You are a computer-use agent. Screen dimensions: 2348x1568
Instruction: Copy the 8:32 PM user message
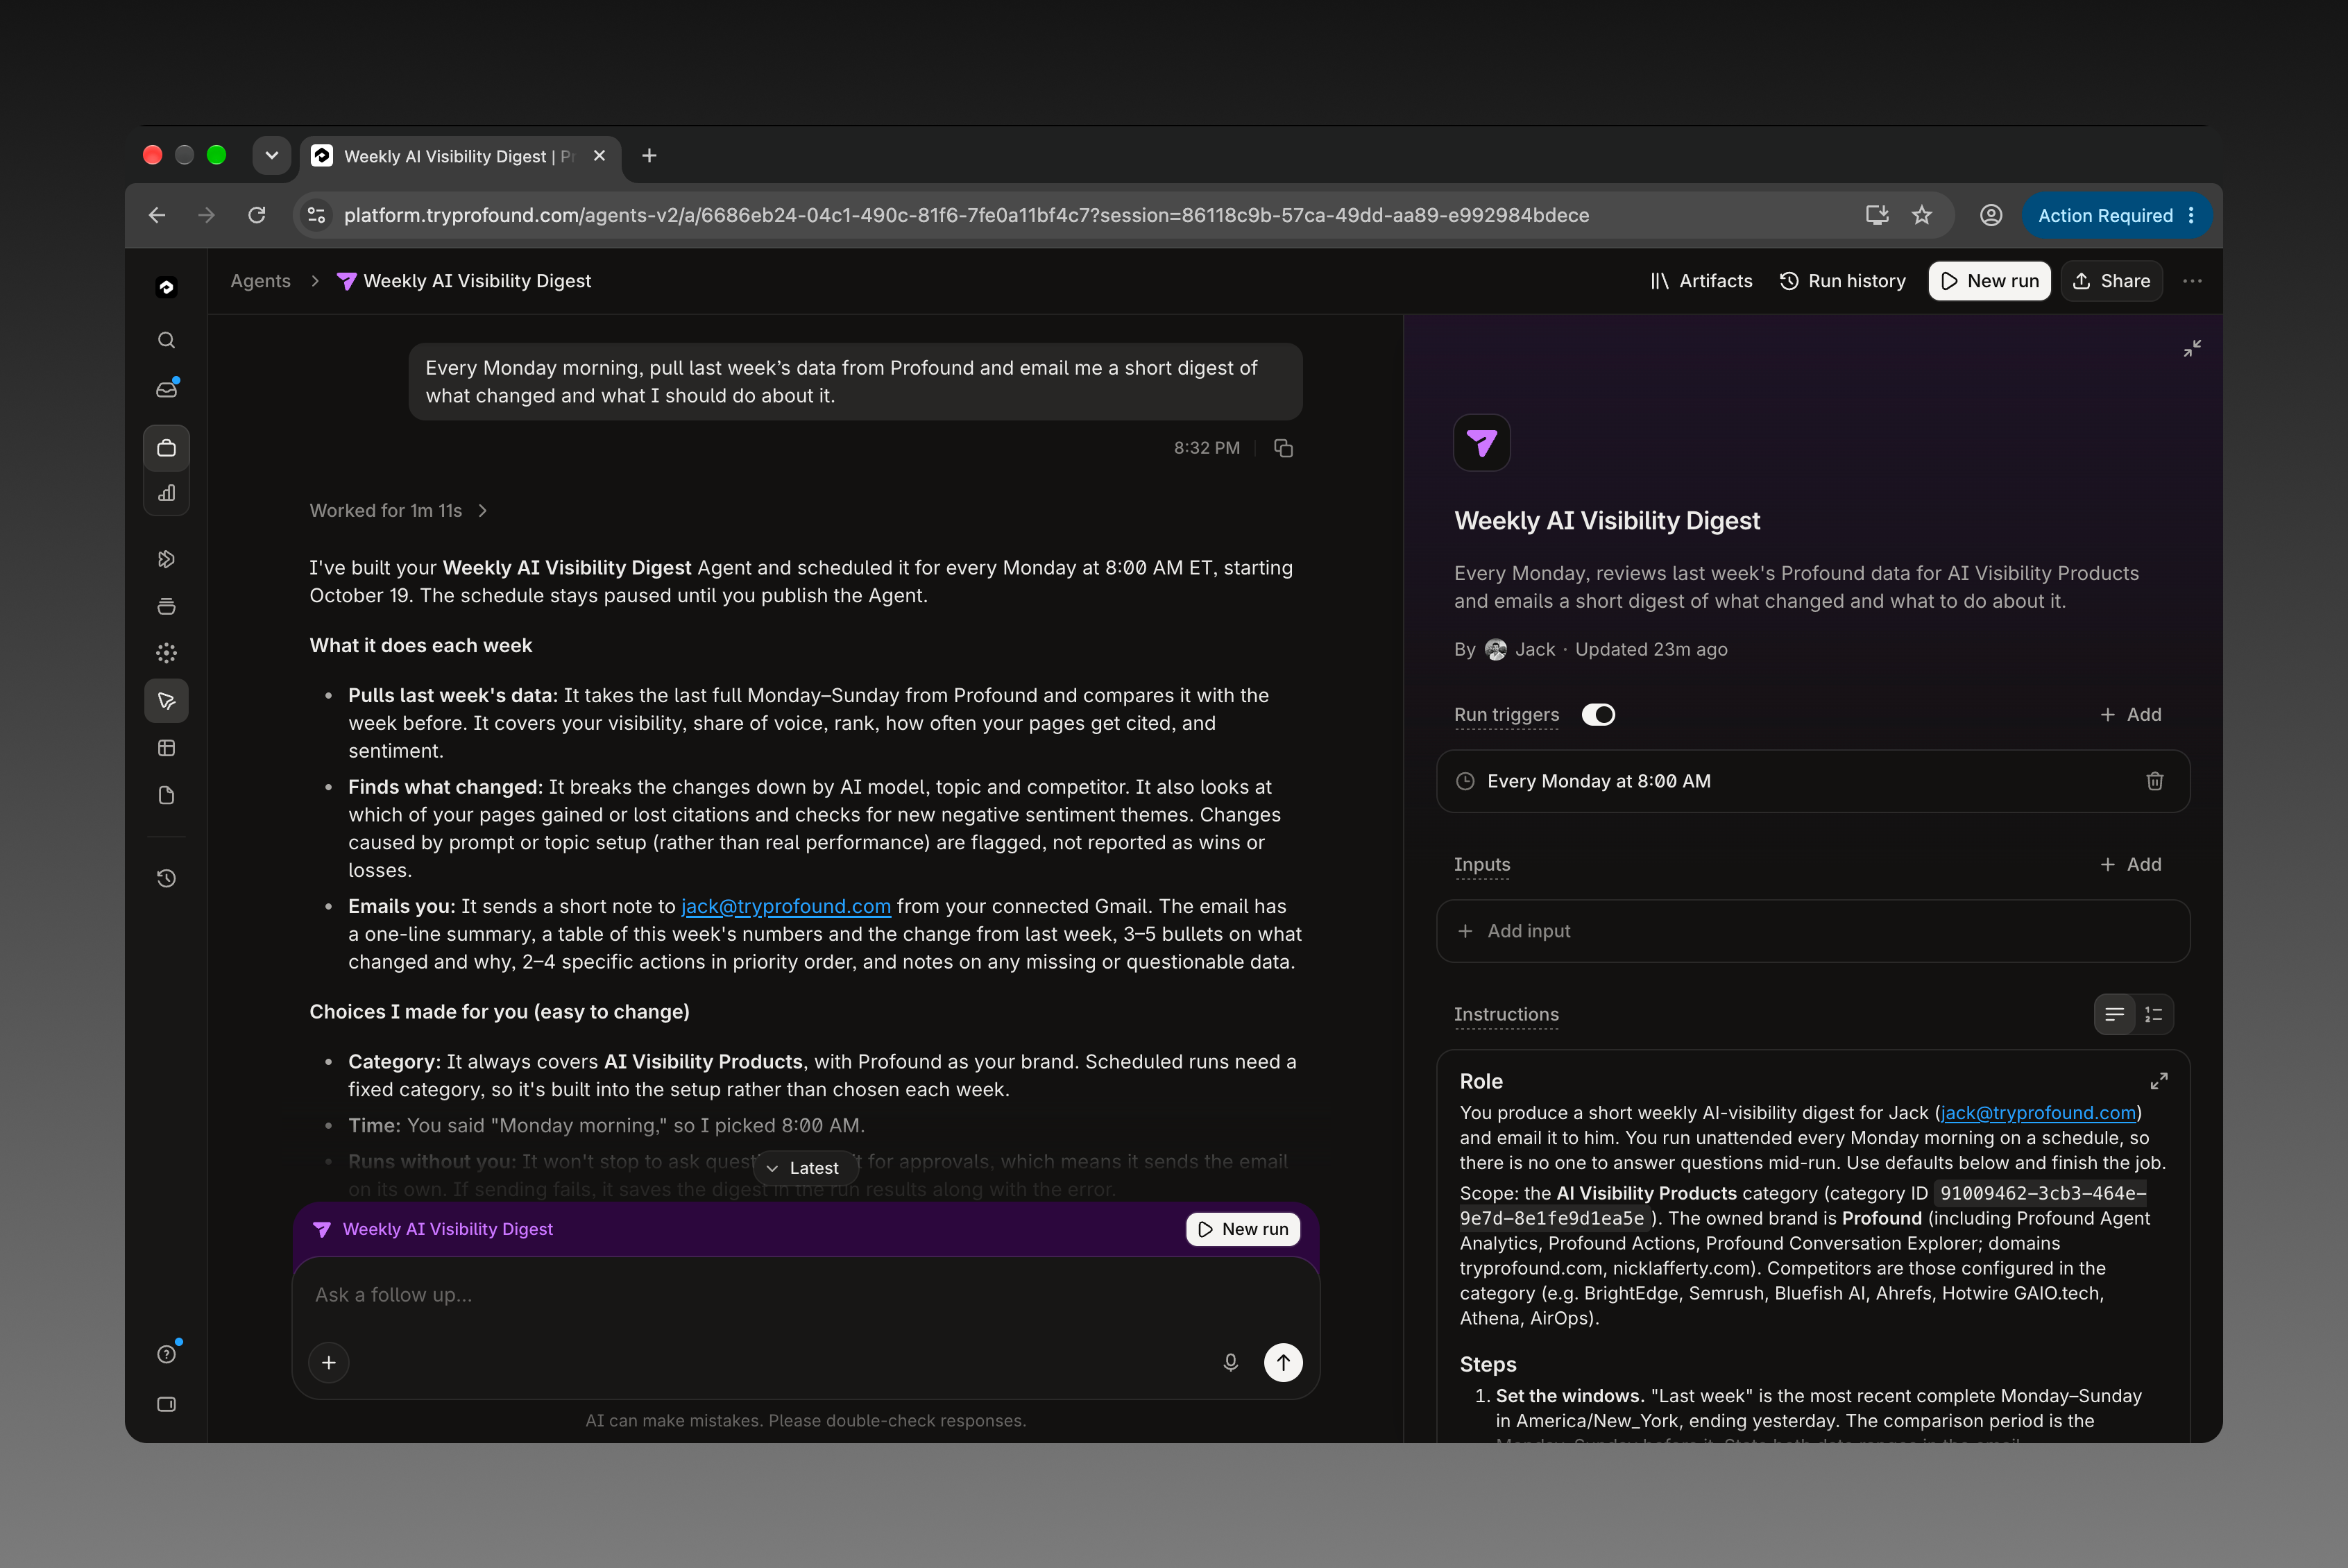[1283, 448]
